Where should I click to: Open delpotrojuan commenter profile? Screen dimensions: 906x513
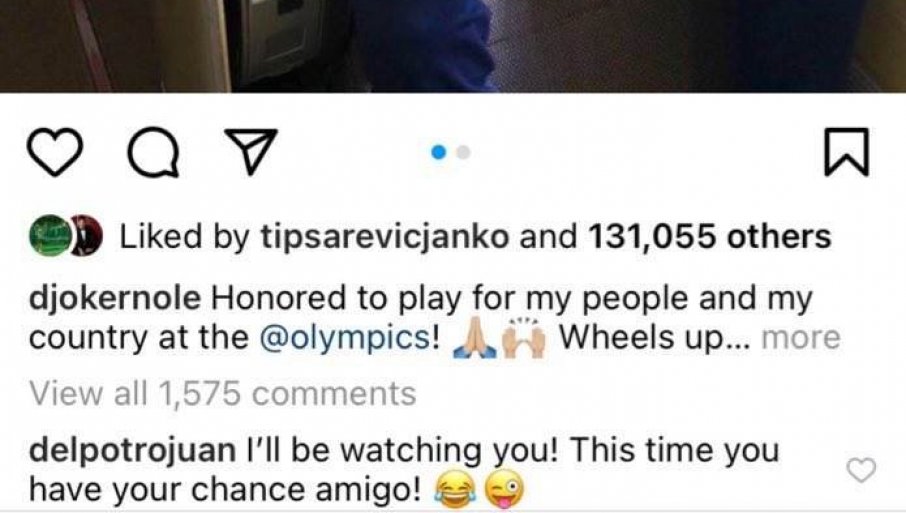[x=132, y=451]
